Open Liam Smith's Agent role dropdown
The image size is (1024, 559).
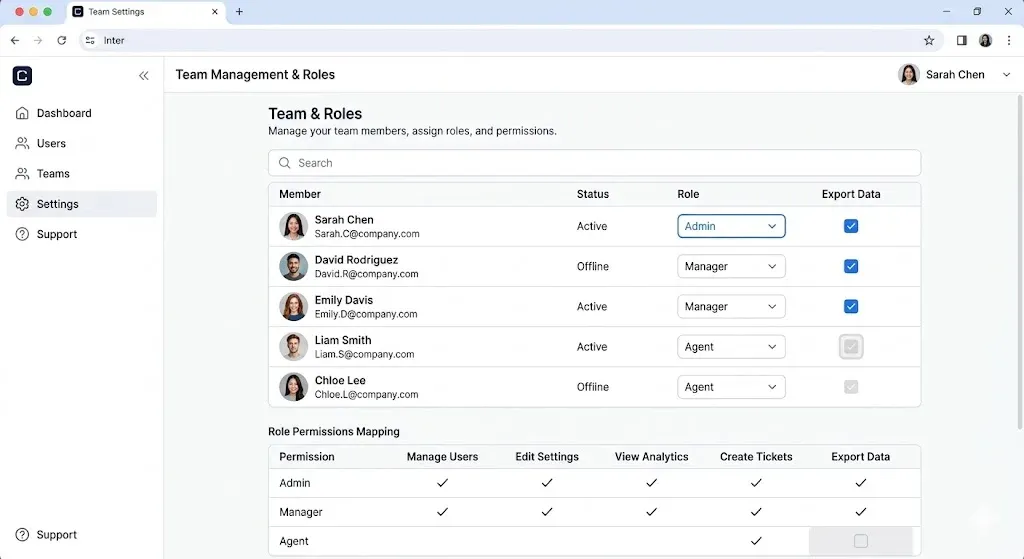click(731, 347)
